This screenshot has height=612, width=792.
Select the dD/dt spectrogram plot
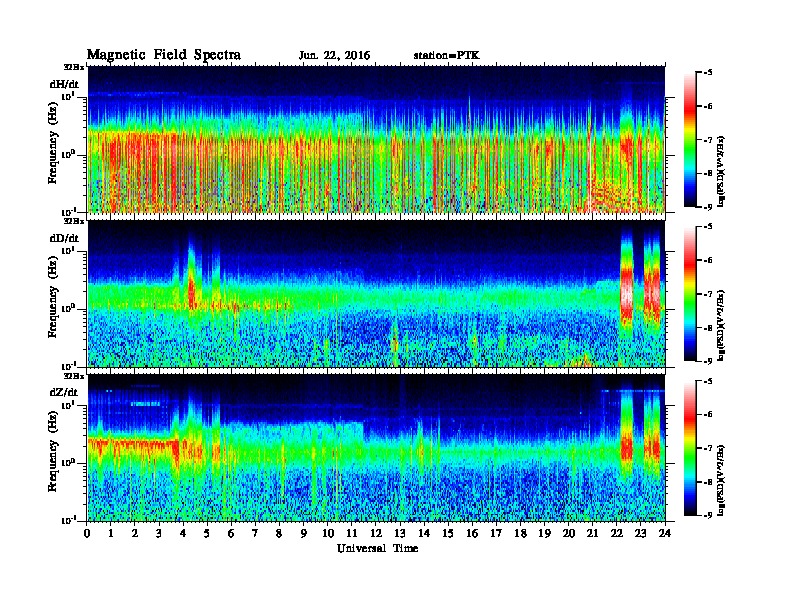point(377,294)
